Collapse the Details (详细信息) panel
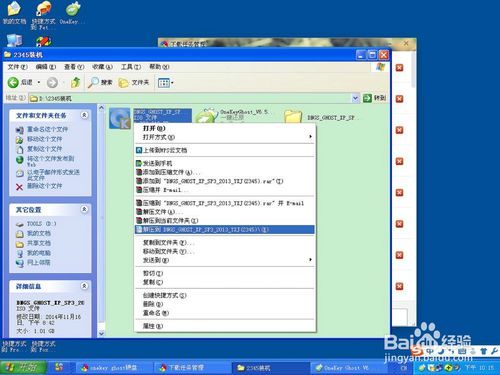Screen dimensions: 500x375 click(84, 286)
